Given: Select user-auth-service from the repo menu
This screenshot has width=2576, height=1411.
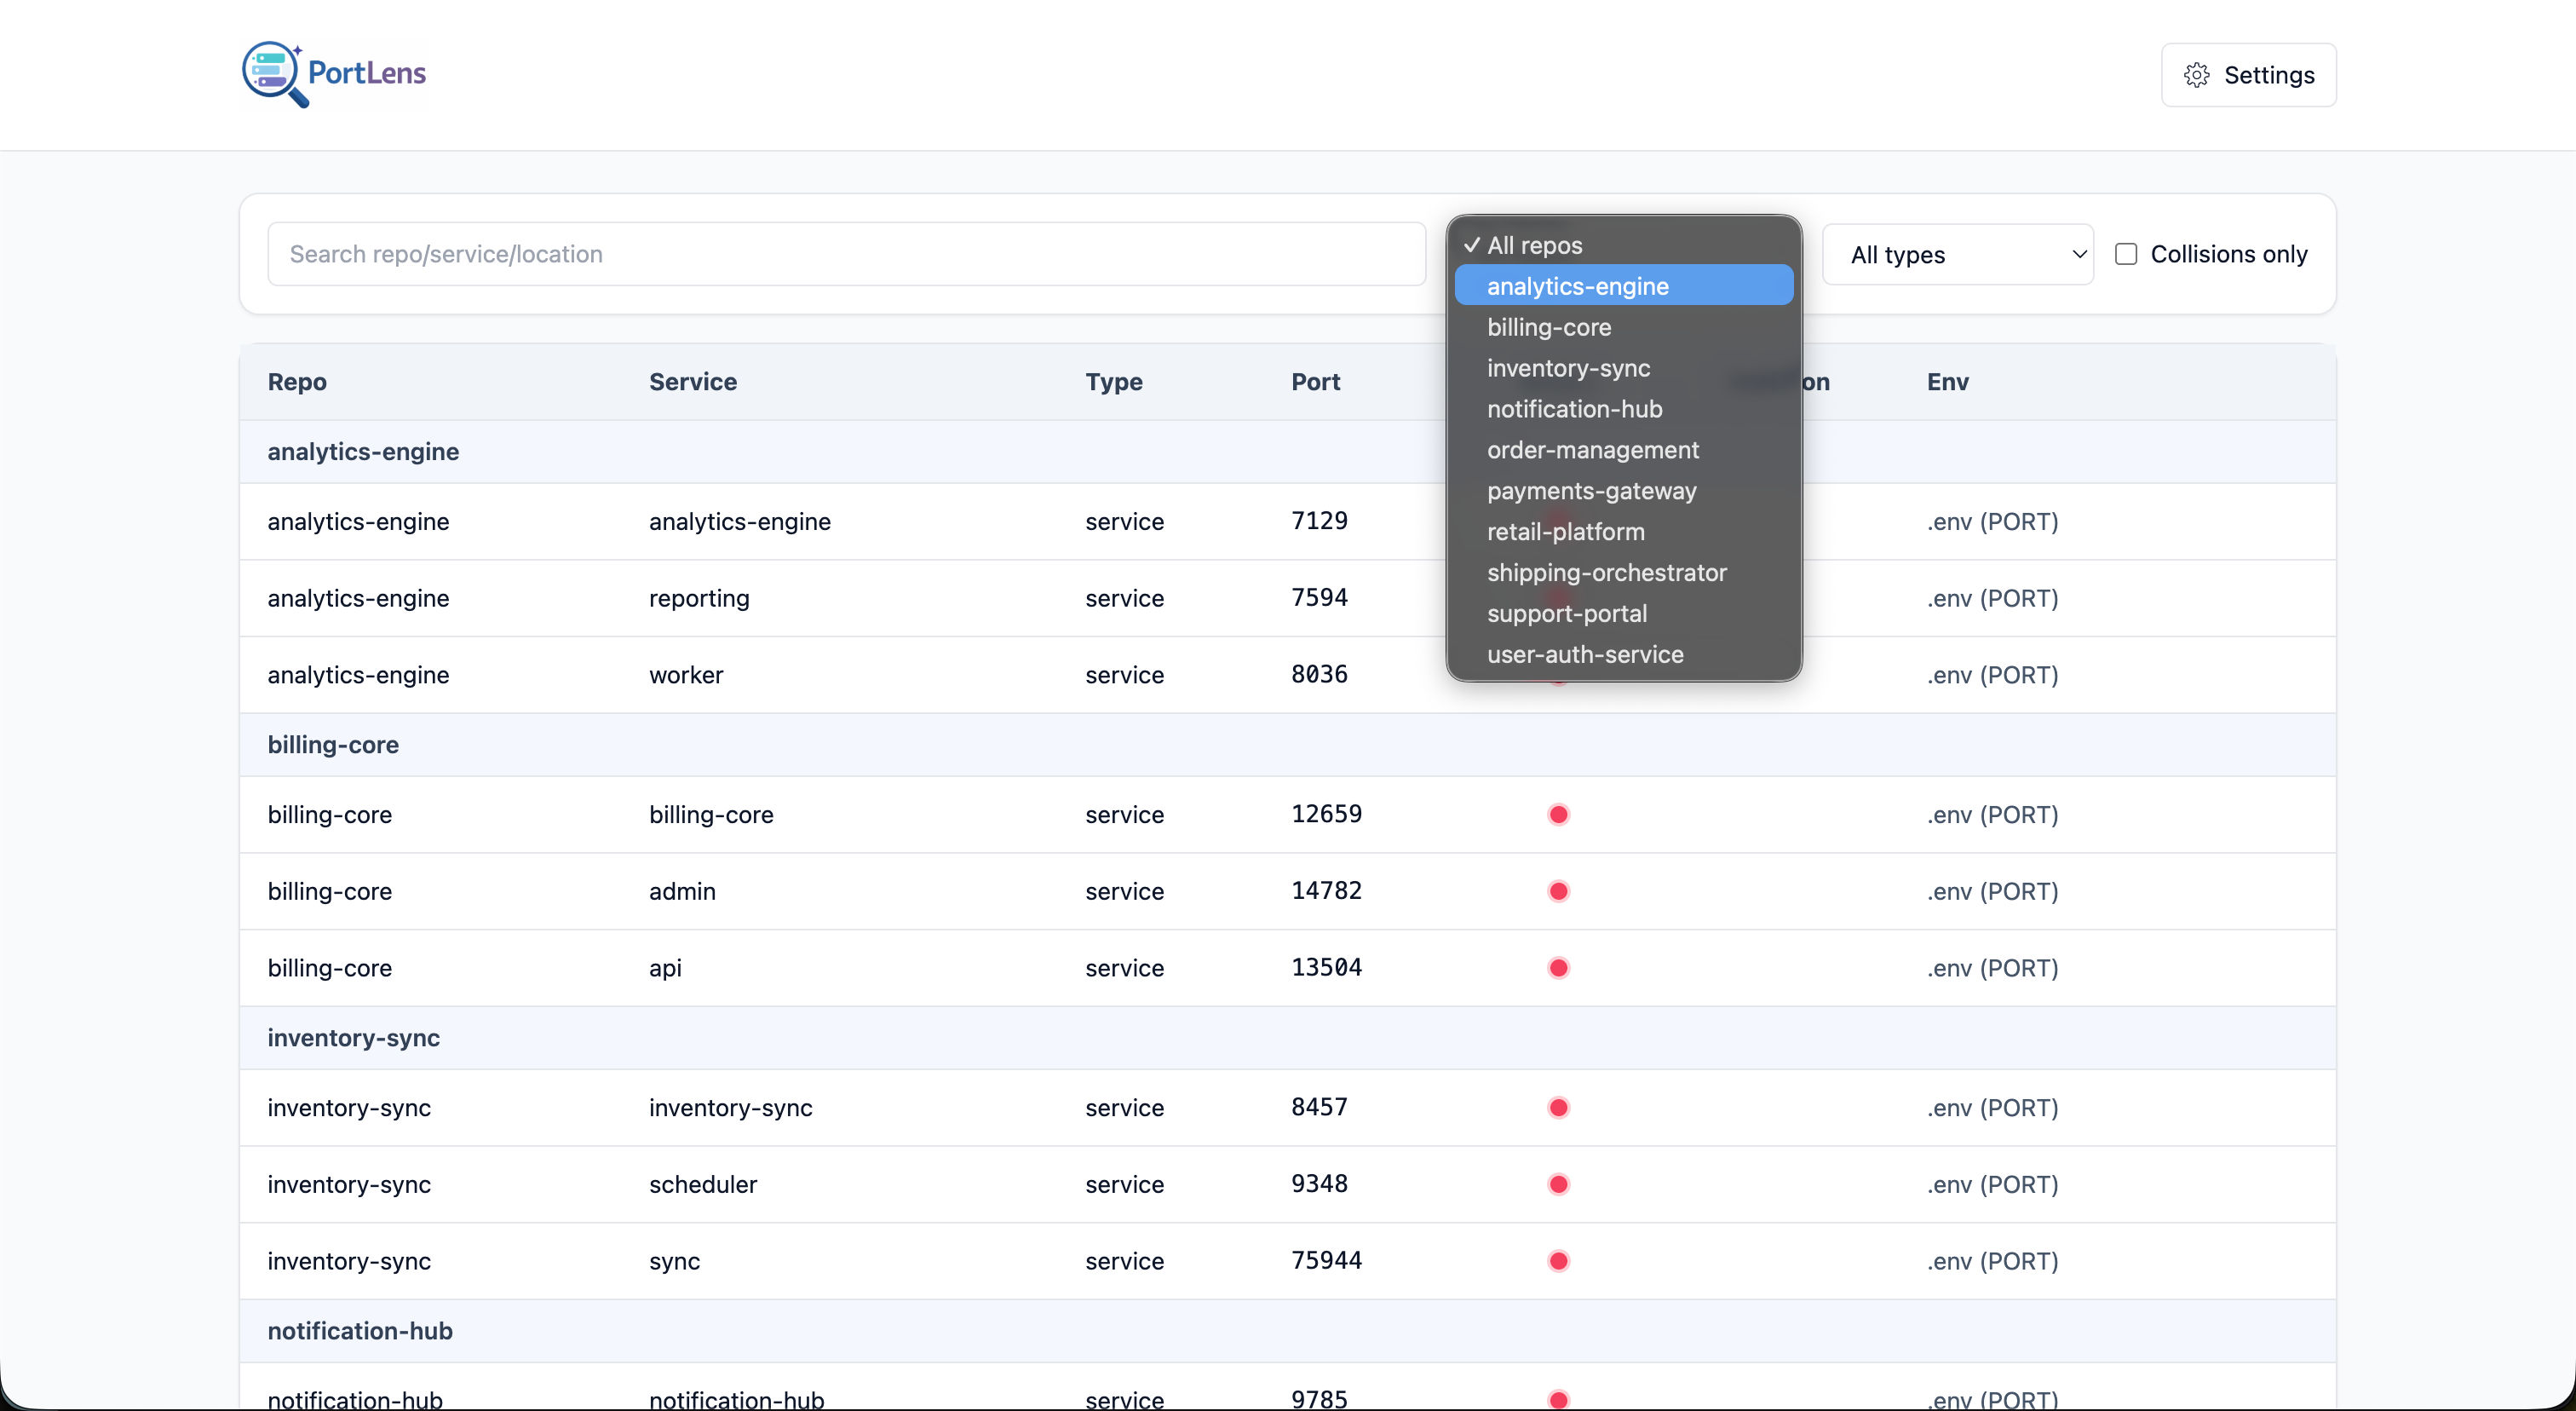Looking at the screenshot, I should (x=1585, y=654).
